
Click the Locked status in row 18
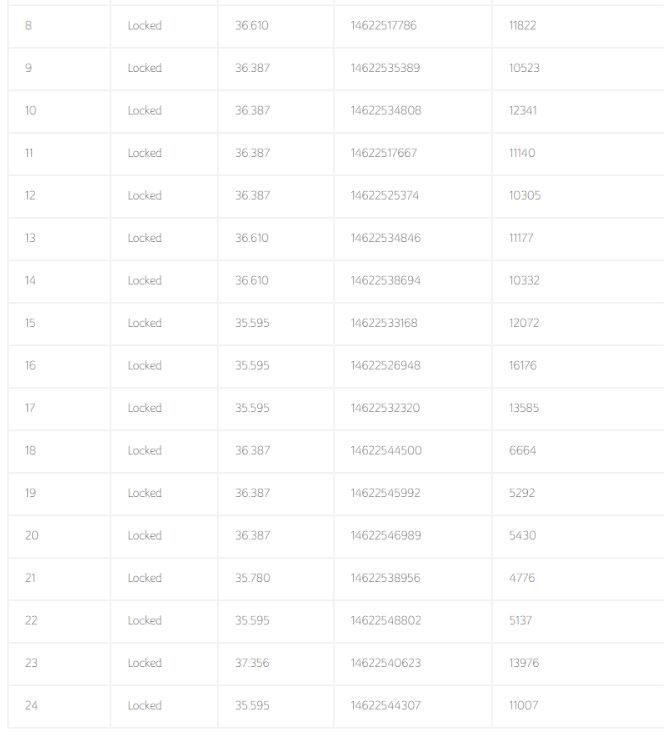pyautogui.click(x=144, y=451)
